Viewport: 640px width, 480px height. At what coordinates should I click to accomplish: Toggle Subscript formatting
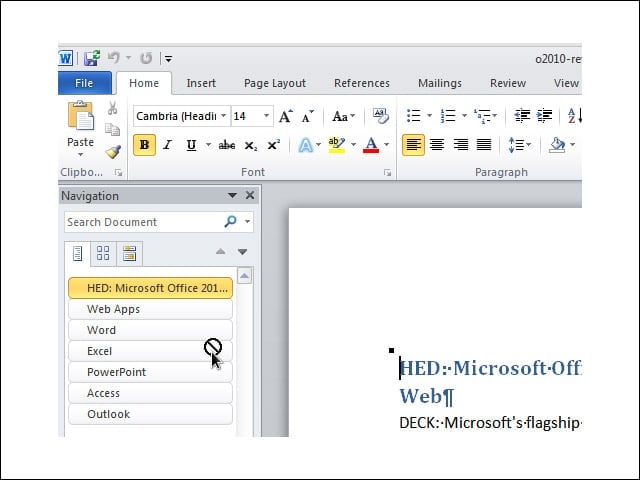(251, 145)
